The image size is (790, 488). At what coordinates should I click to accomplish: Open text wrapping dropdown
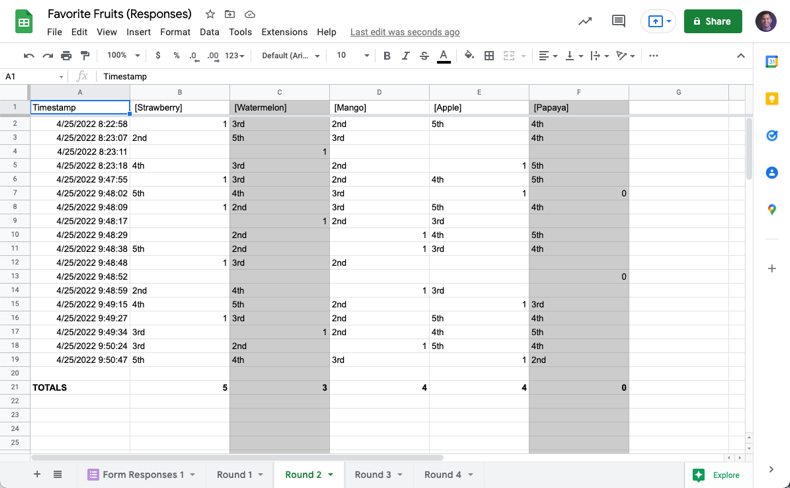pos(600,56)
